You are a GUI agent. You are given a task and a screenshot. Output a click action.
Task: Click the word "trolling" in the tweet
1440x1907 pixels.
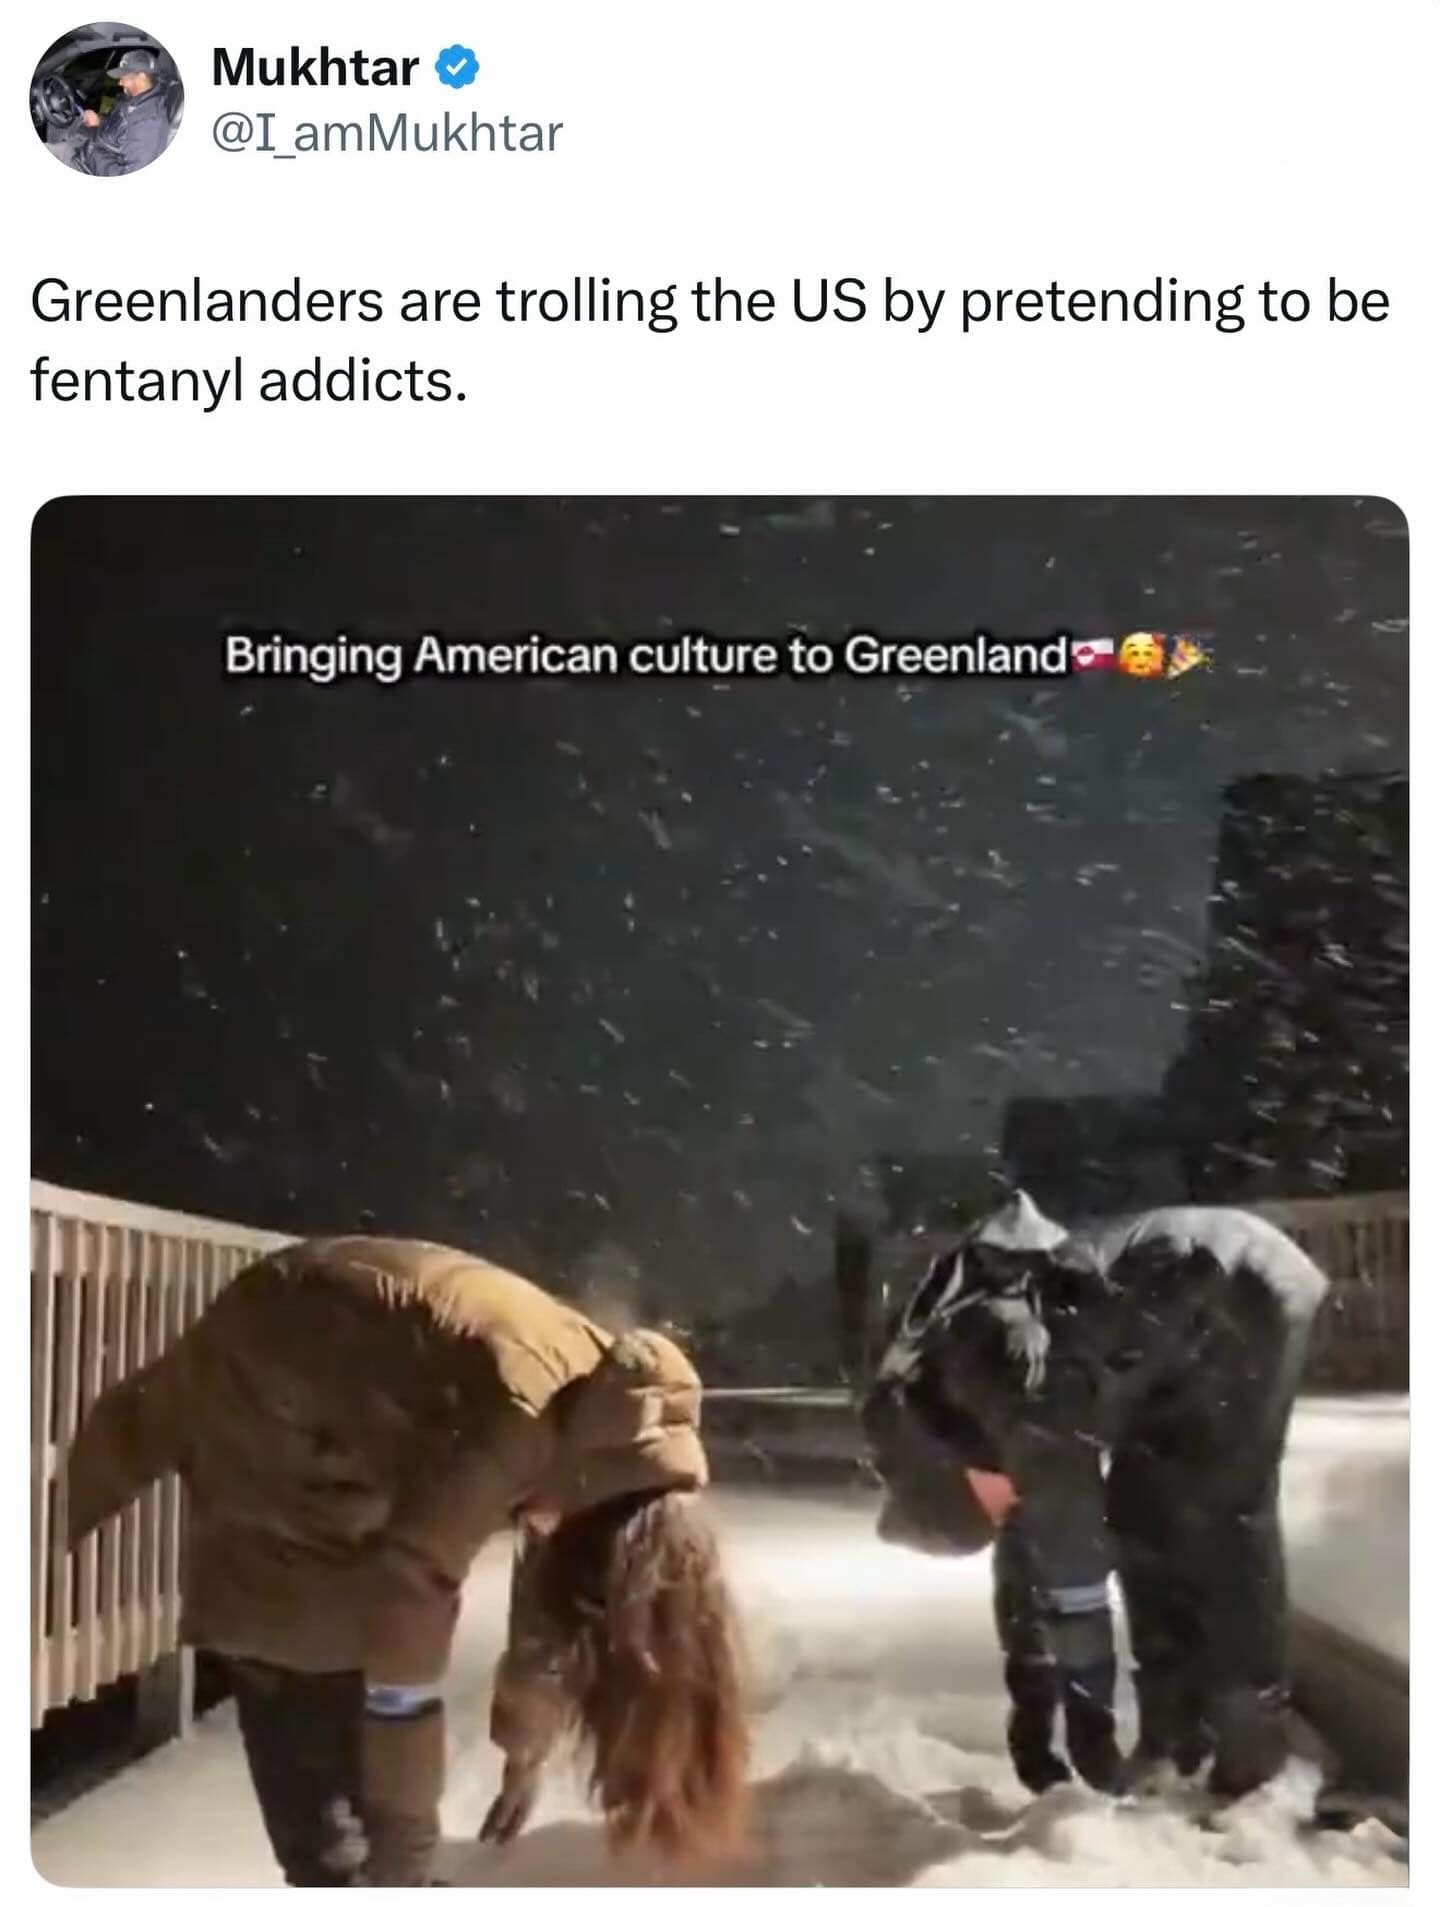[x=586, y=300]
